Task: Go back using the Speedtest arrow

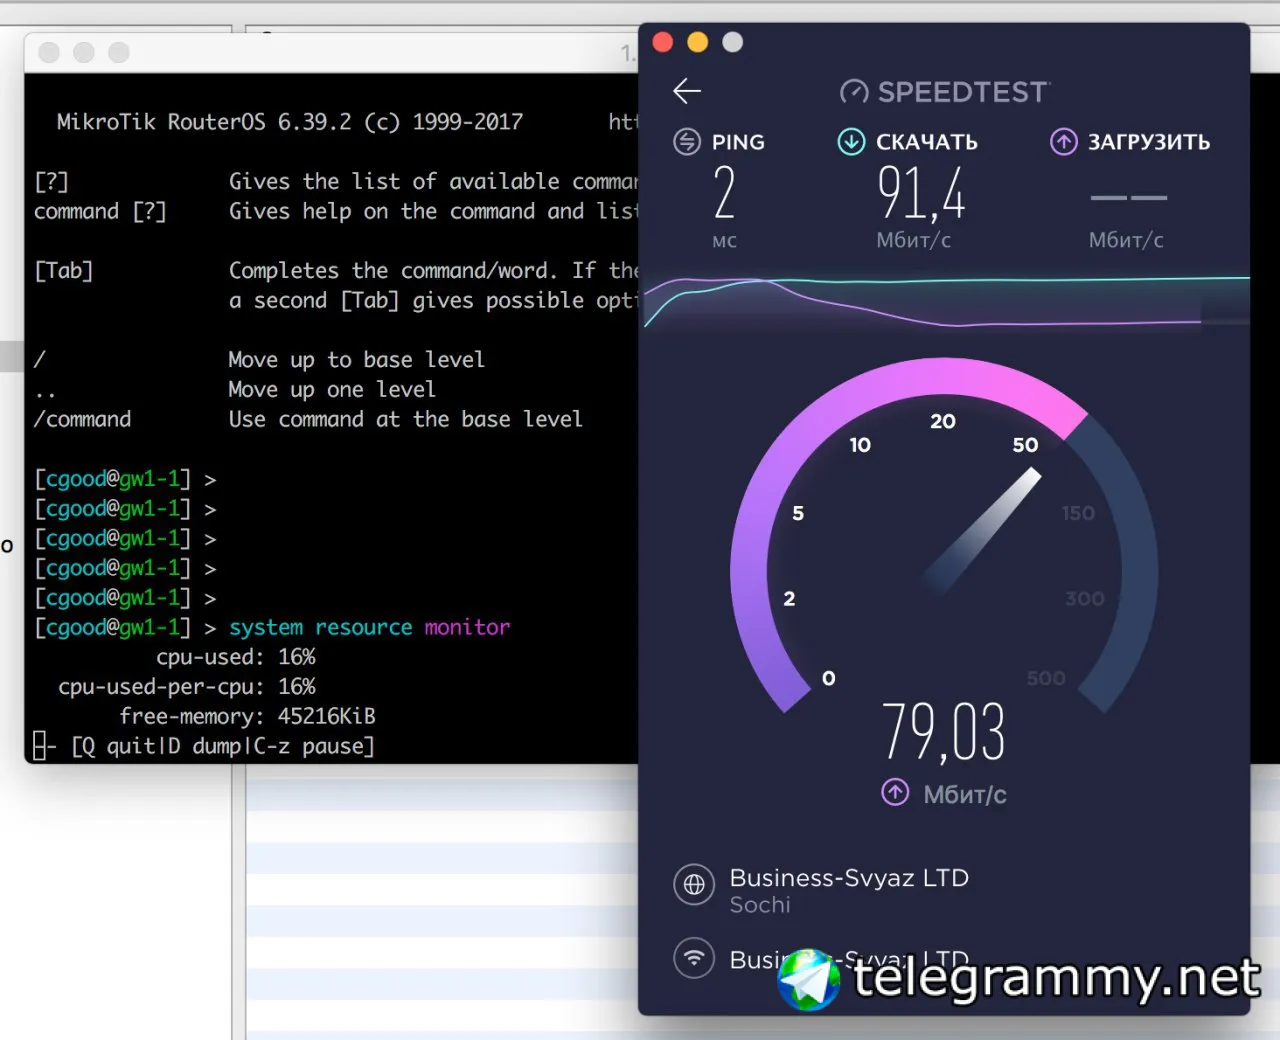Action: pos(687,91)
